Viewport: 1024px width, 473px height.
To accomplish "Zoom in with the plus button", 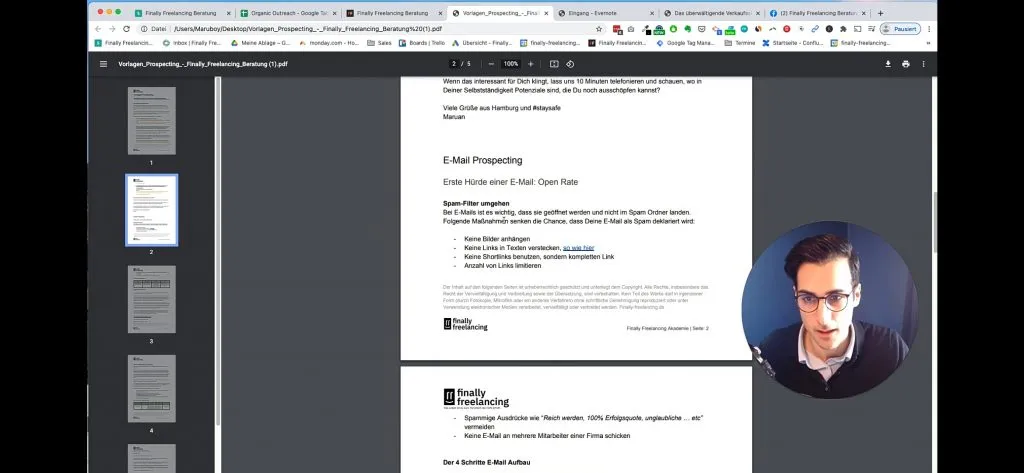I will (530, 64).
